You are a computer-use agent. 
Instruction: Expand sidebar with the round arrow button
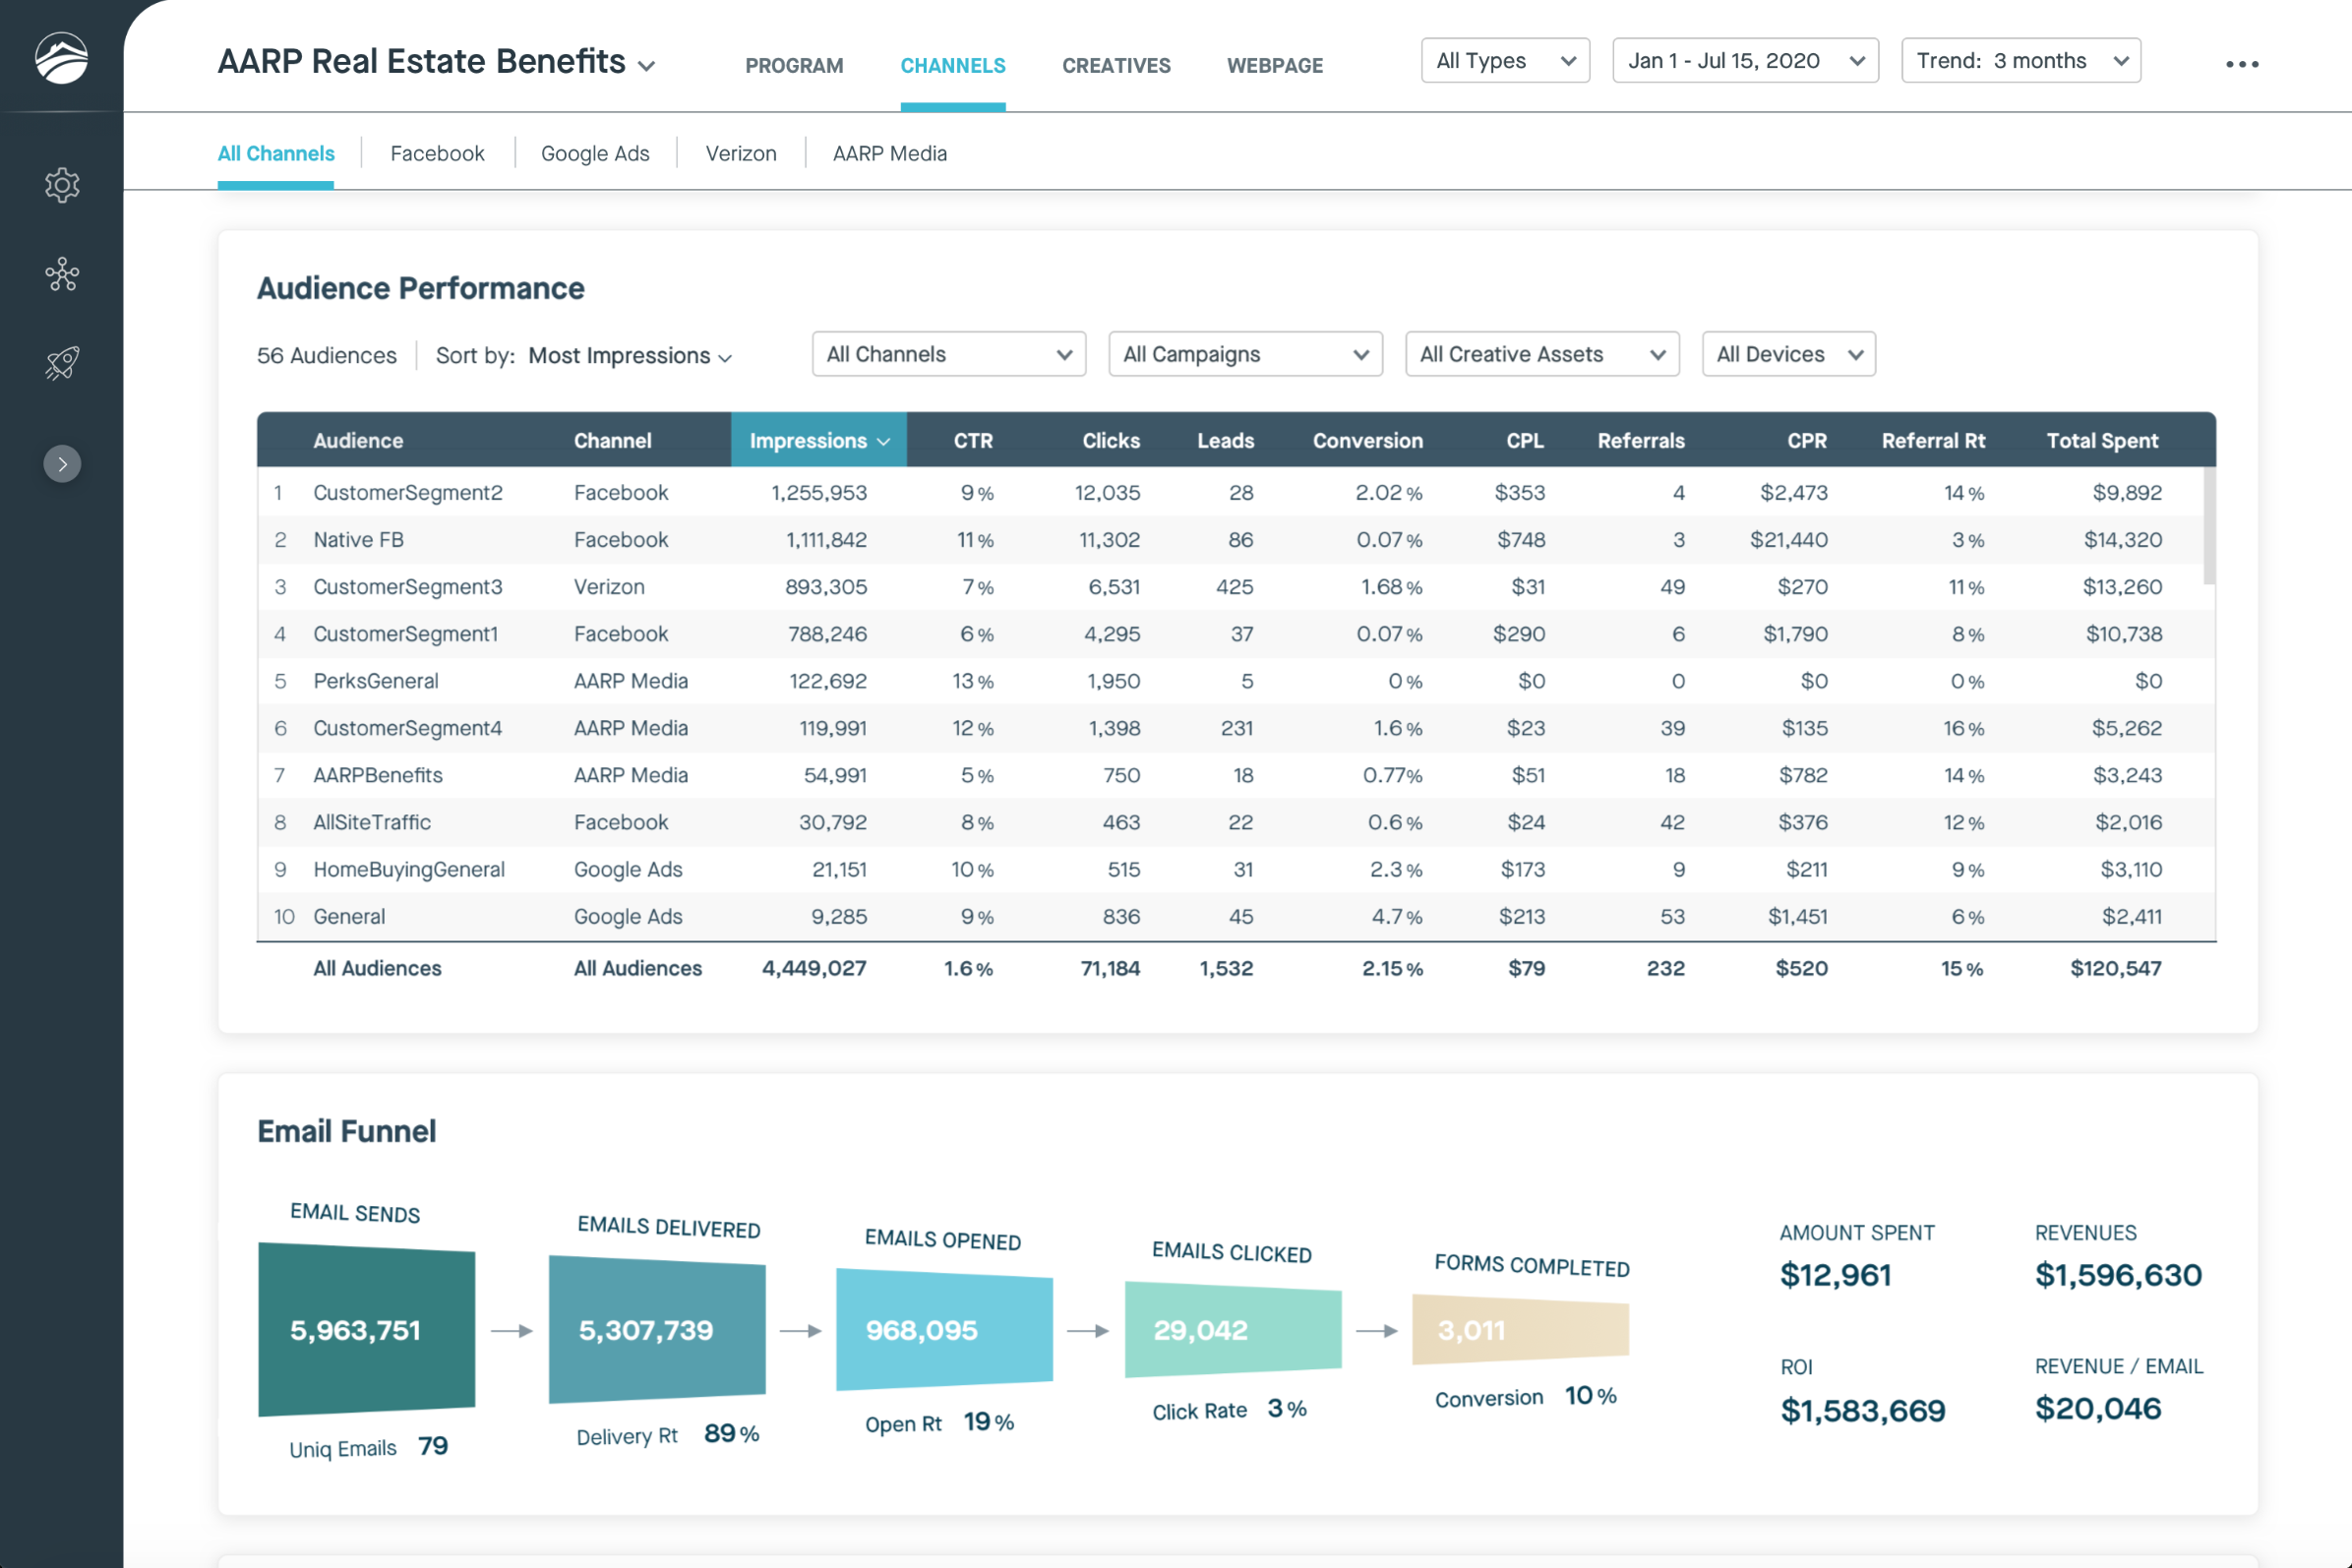tap(62, 464)
